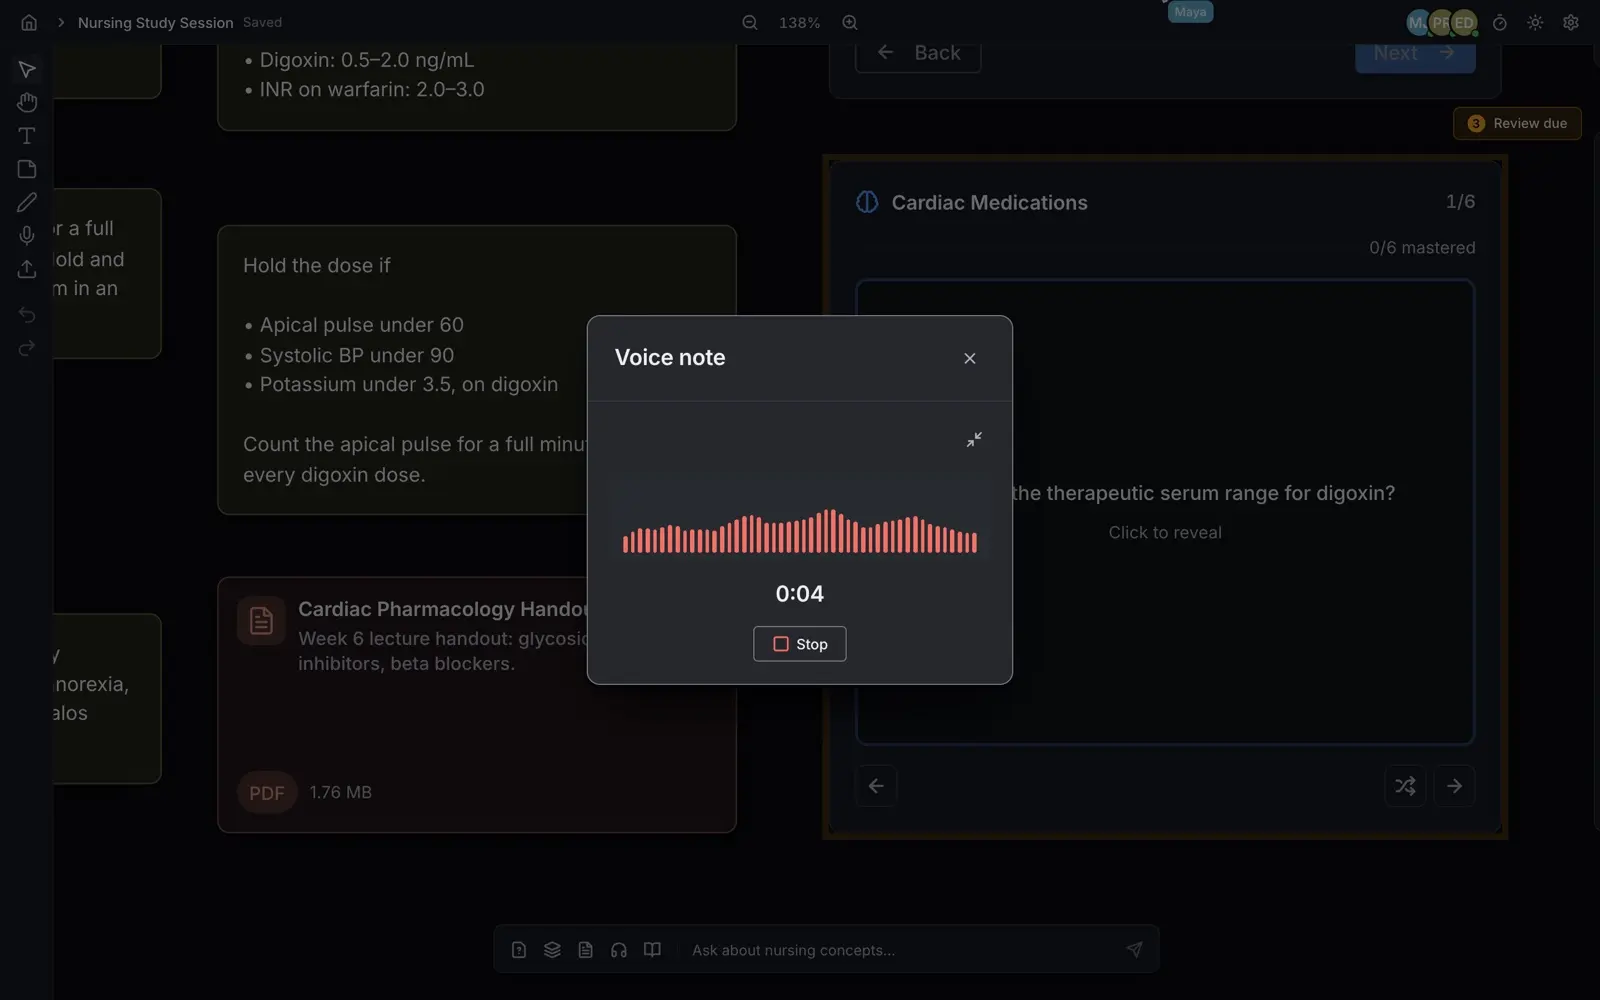Image resolution: width=1600 pixels, height=1000 pixels.
Task: Select the Hold the dose if note
Action: 477,370
